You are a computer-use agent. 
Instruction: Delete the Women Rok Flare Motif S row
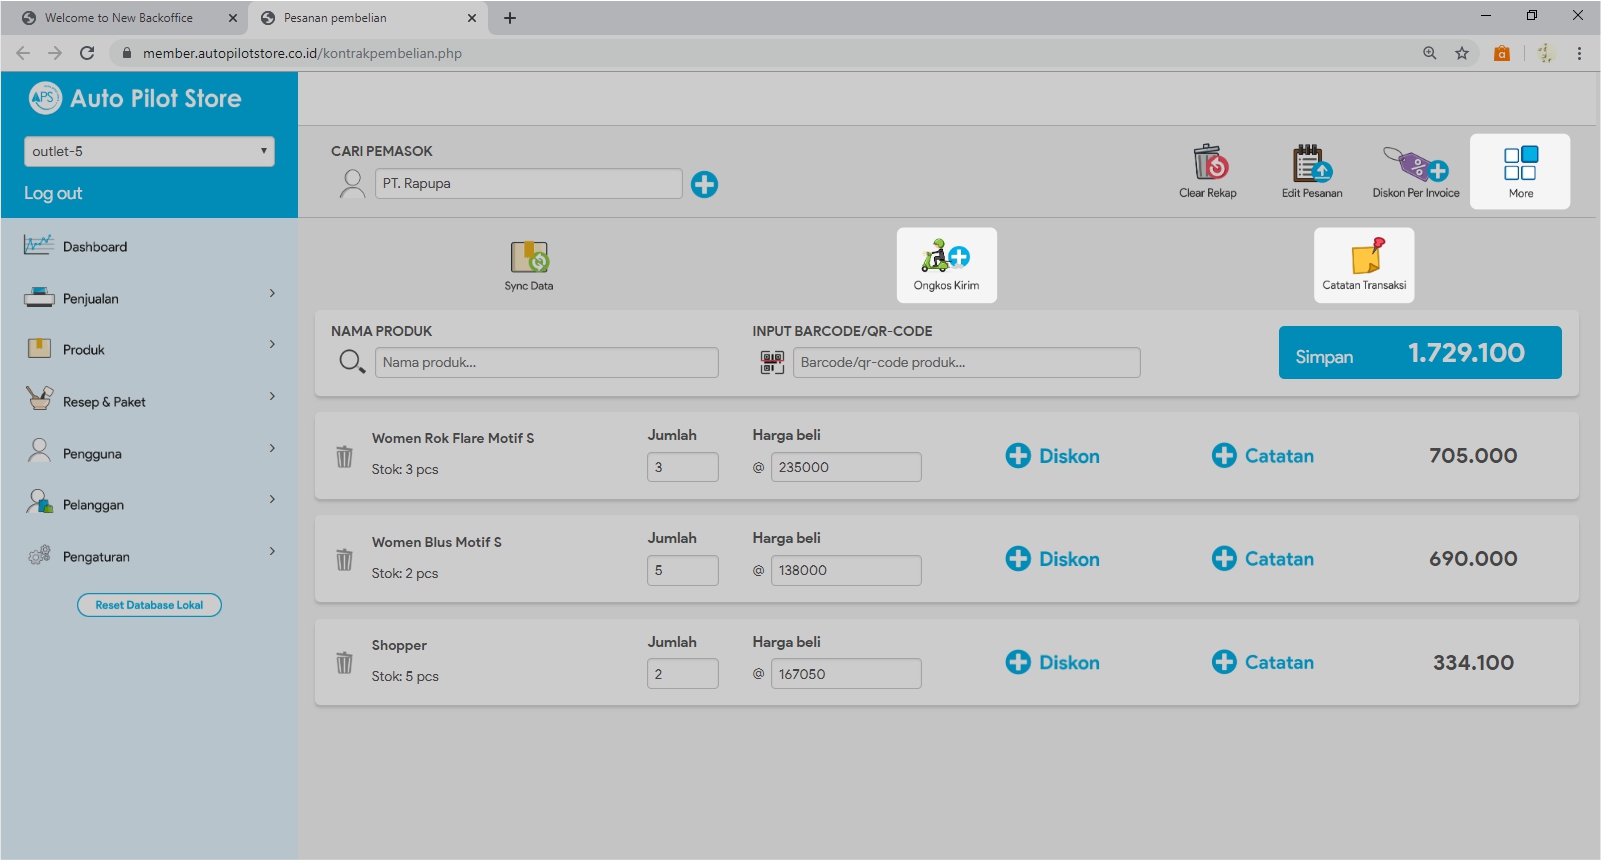click(344, 457)
